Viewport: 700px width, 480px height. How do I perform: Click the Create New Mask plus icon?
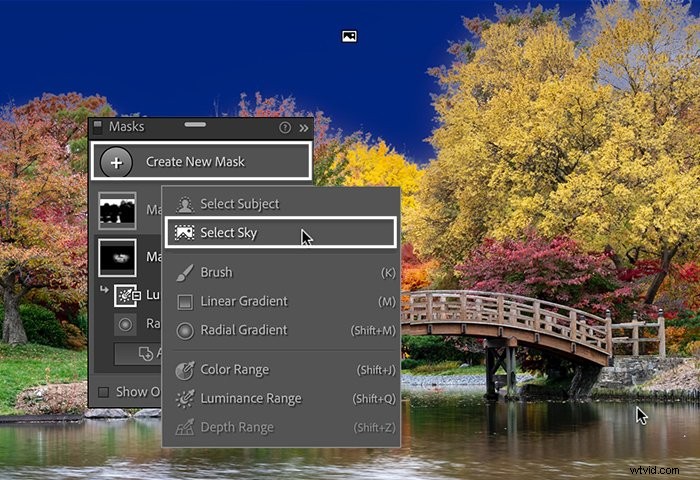point(116,162)
